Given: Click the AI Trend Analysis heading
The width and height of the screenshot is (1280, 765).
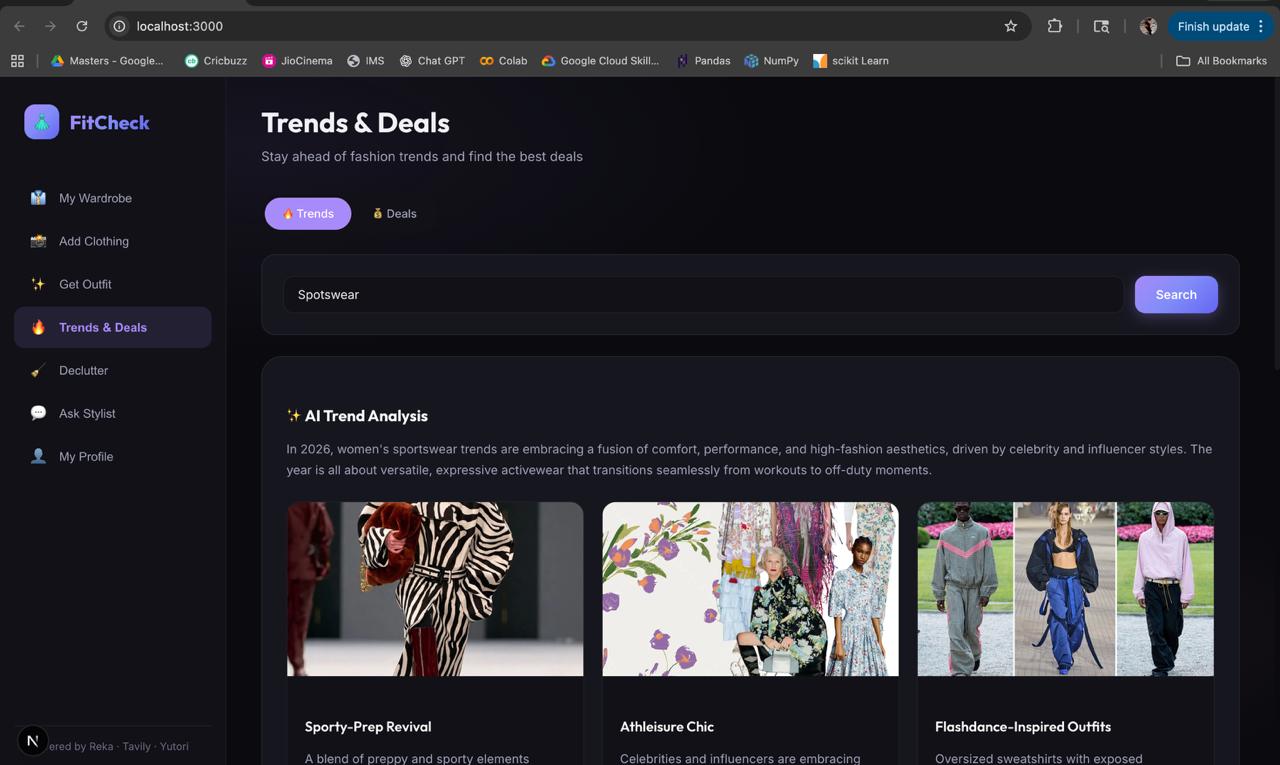Looking at the screenshot, I should pos(357,416).
